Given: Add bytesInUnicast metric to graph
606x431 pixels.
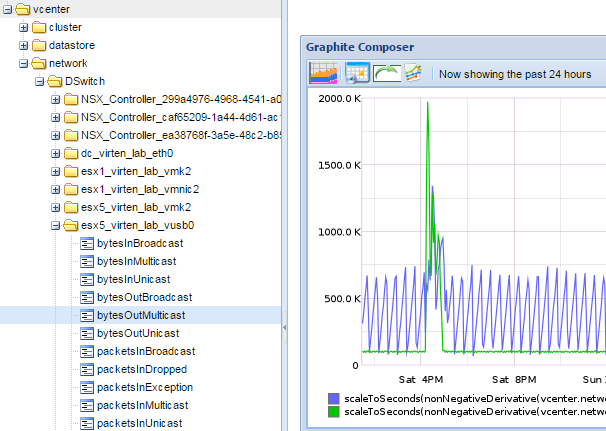Looking at the screenshot, I should pyautogui.click(x=134, y=279).
